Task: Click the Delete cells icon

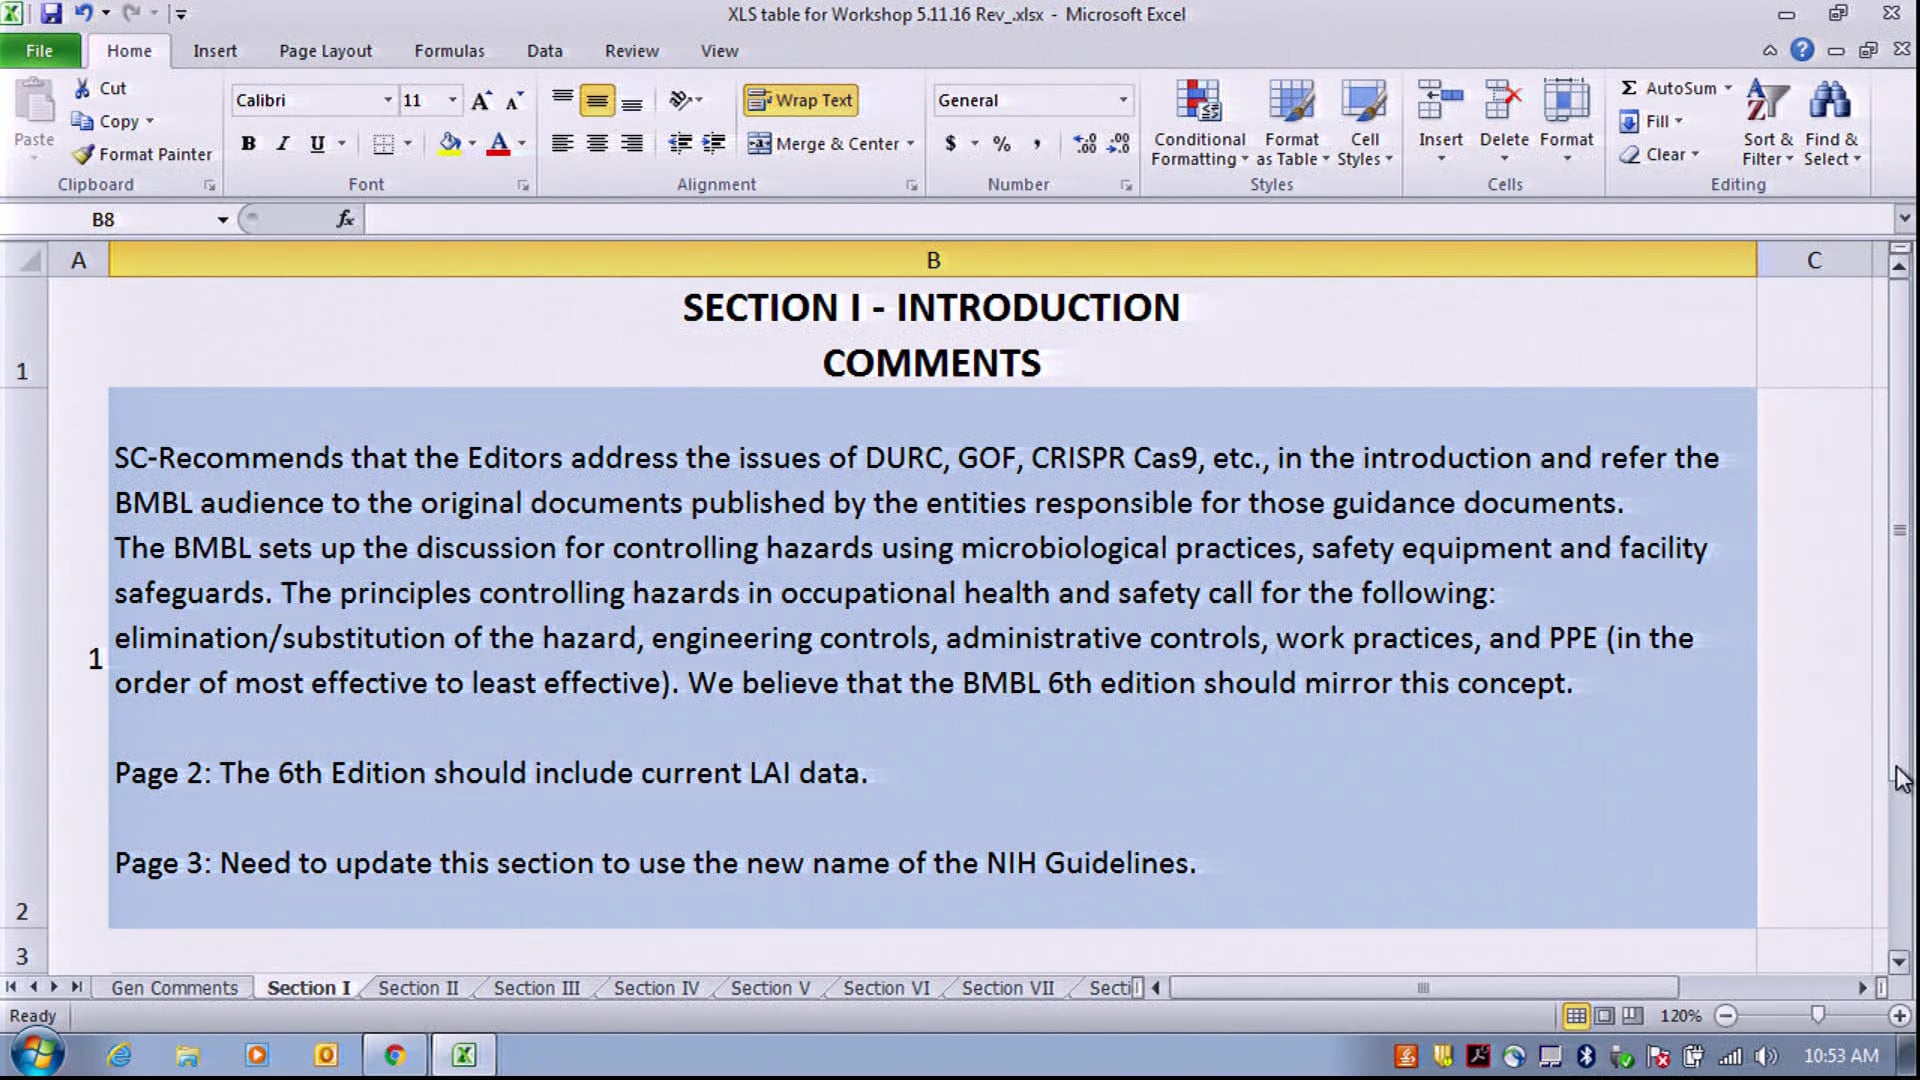Action: (x=1503, y=101)
